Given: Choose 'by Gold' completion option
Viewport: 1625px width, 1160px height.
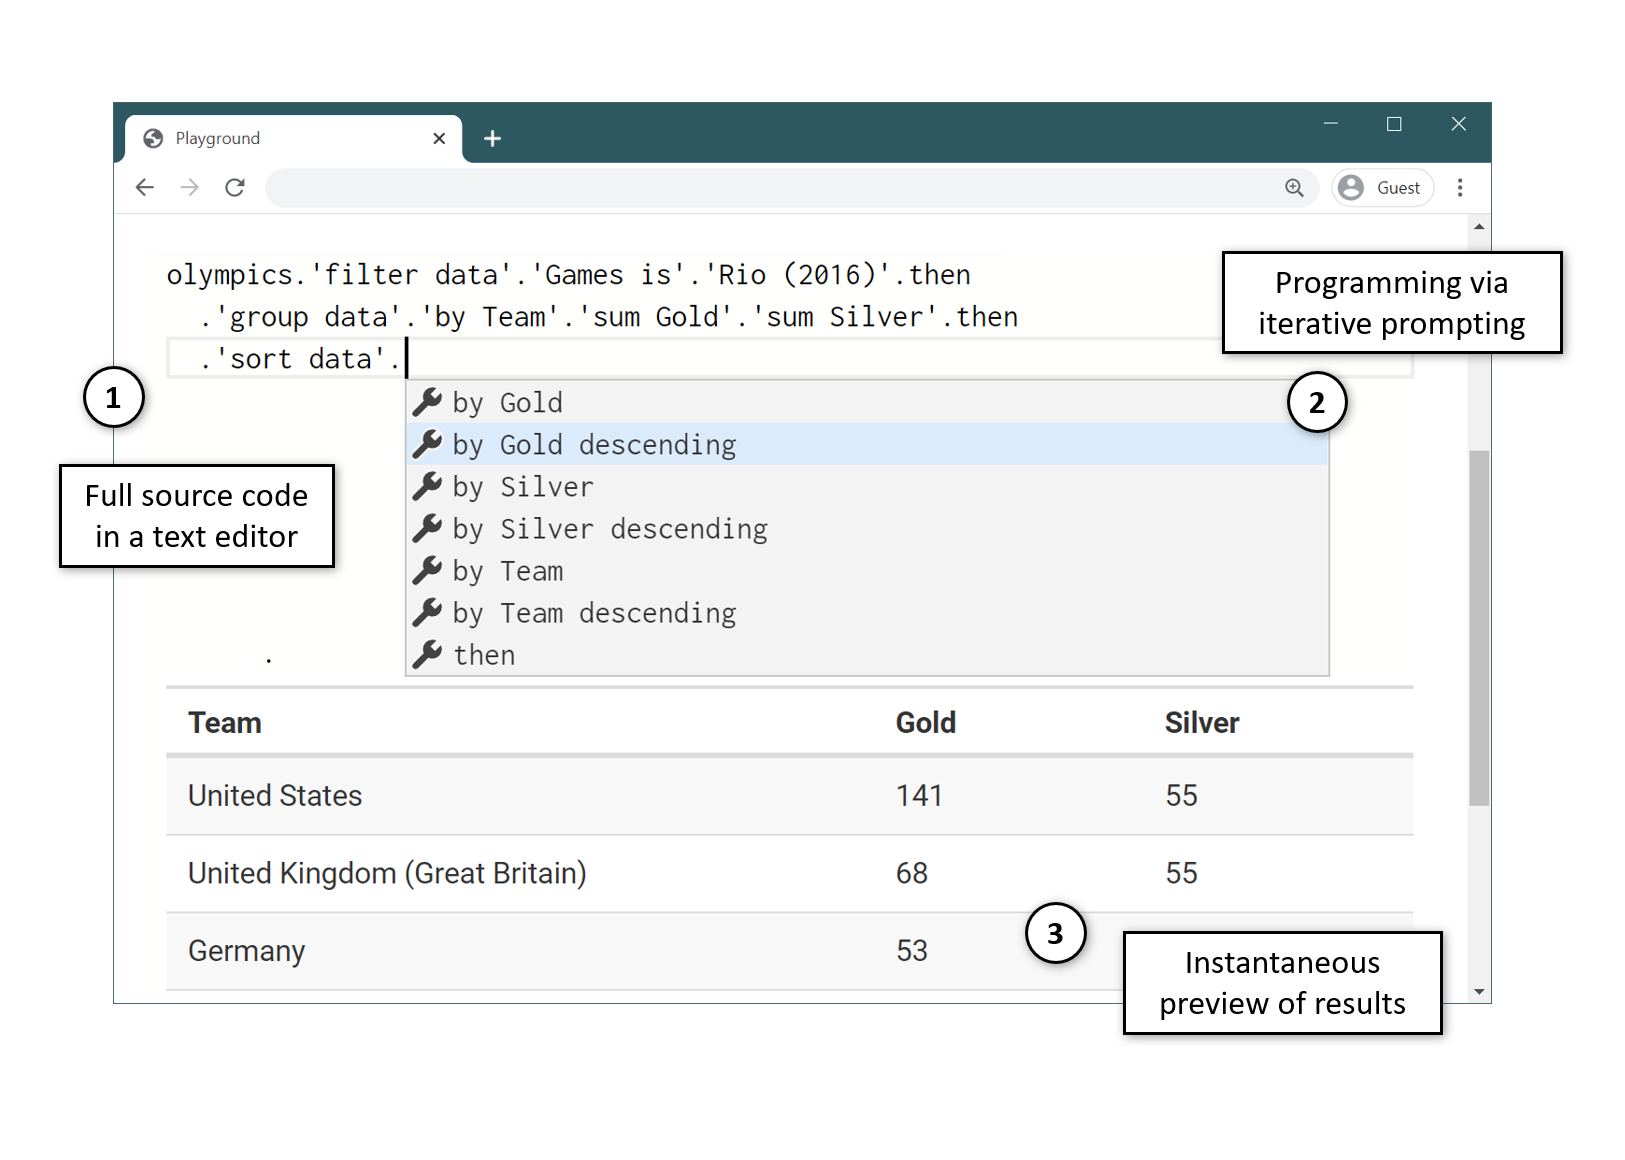Looking at the screenshot, I should pyautogui.click(x=508, y=403).
